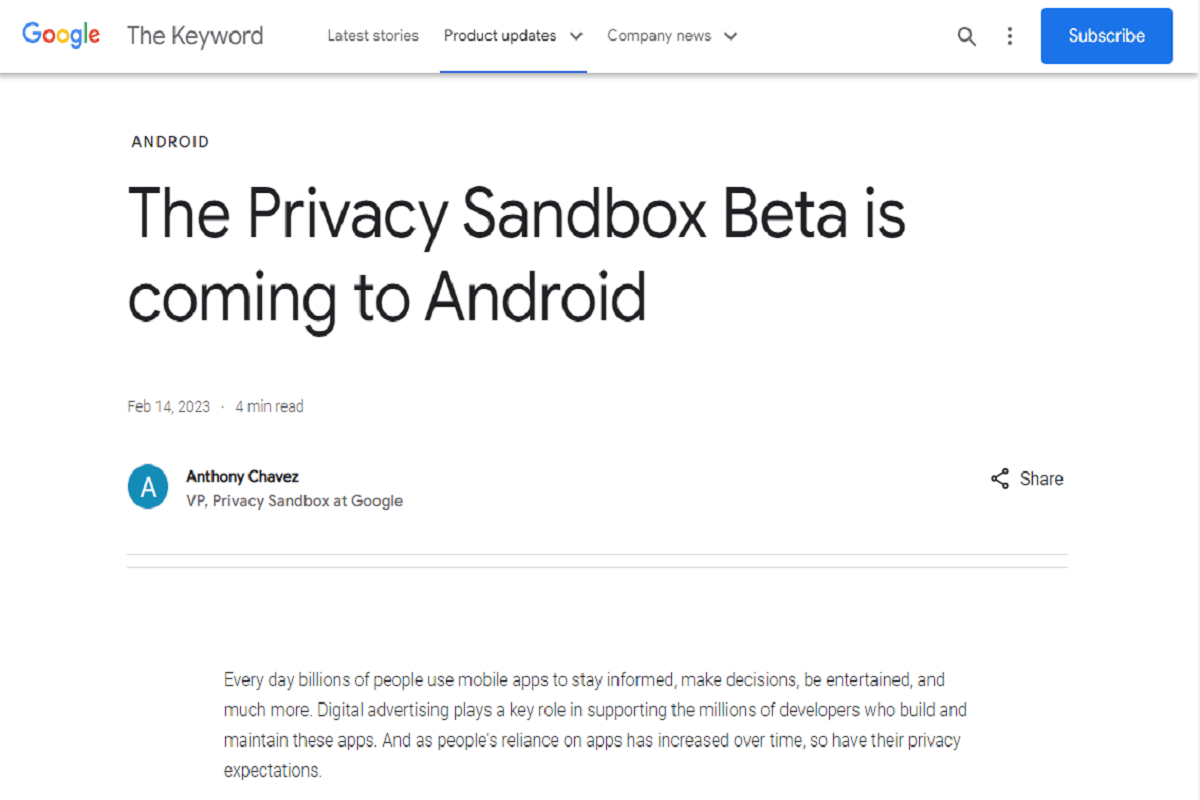Select the Company news menu item
The width and height of the screenshot is (1200, 800).
[660, 35]
